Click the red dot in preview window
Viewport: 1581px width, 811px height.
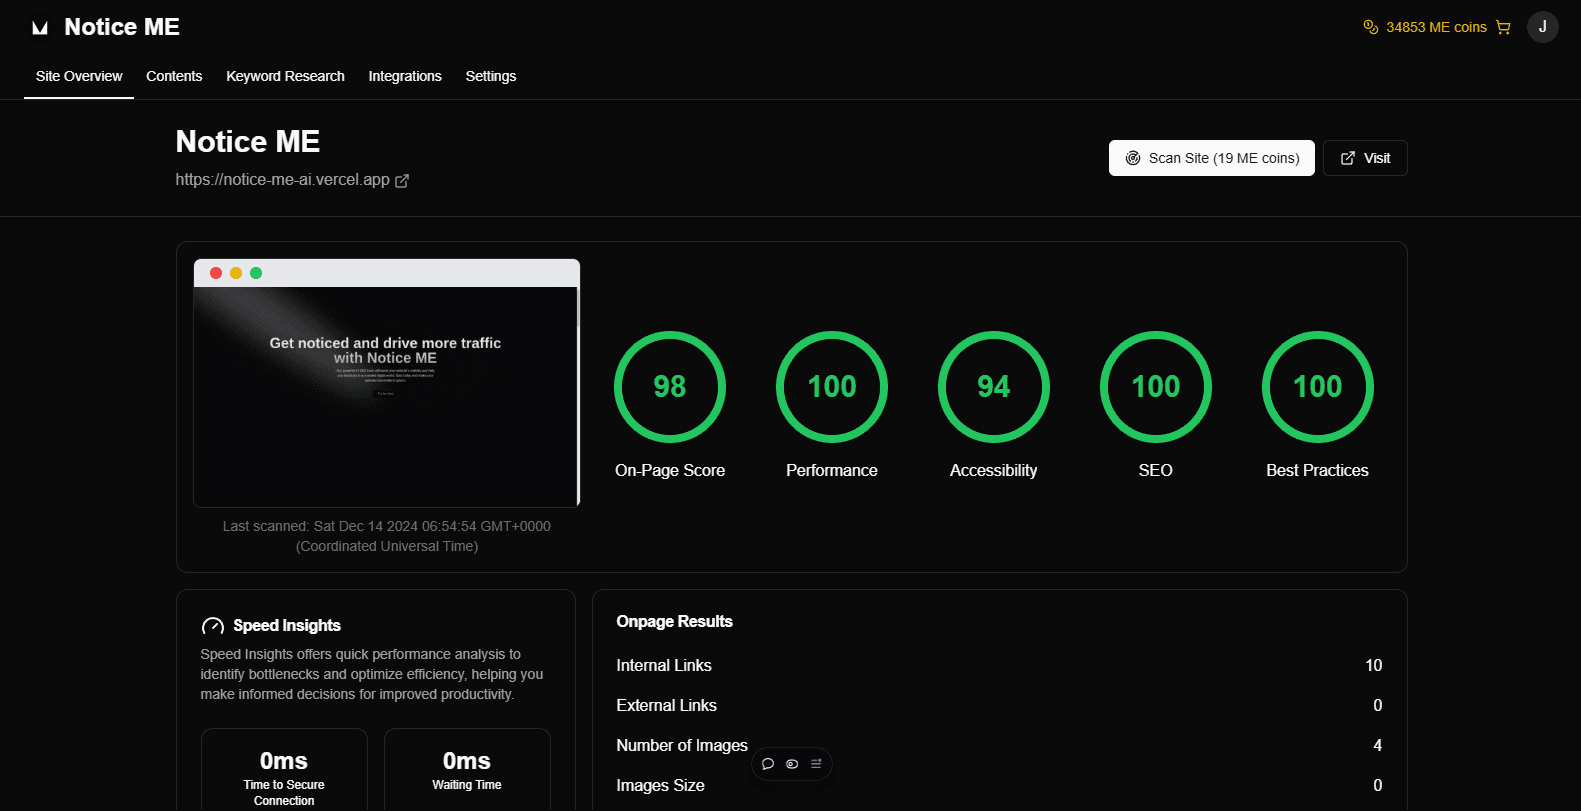point(216,273)
